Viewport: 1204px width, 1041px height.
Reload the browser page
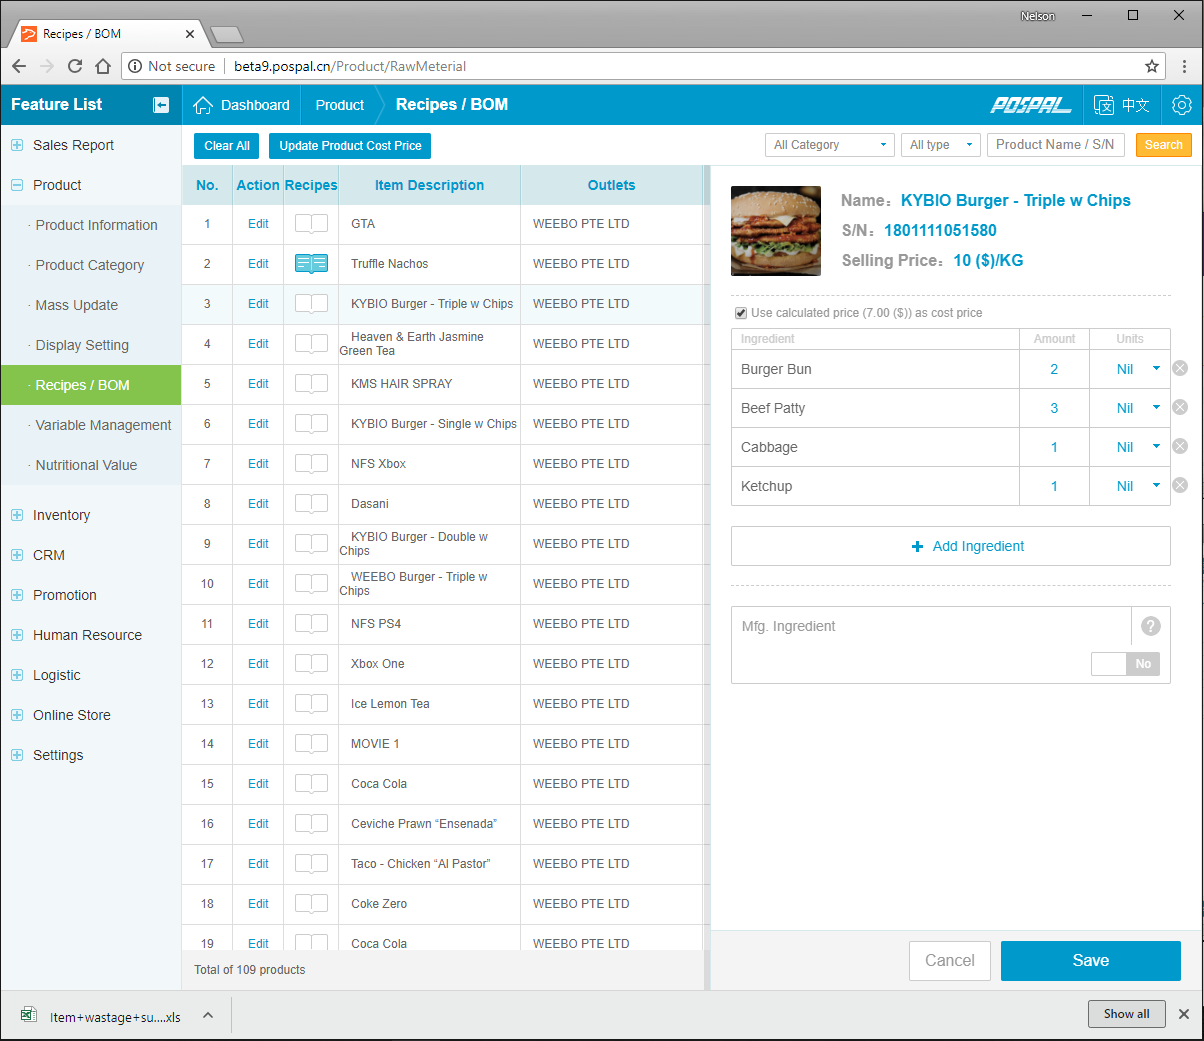[x=75, y=66]
